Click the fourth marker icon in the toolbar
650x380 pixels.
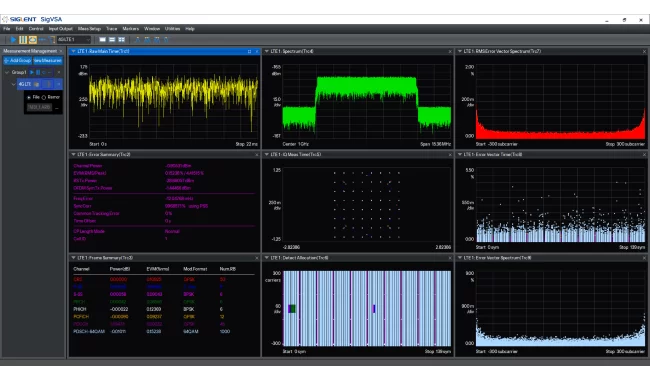(x=166, y=40)
